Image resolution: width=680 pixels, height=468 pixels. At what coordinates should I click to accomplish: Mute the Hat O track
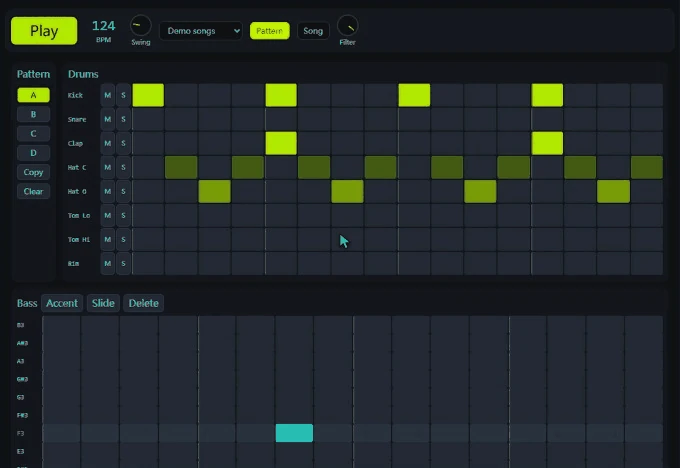[108, 191]
